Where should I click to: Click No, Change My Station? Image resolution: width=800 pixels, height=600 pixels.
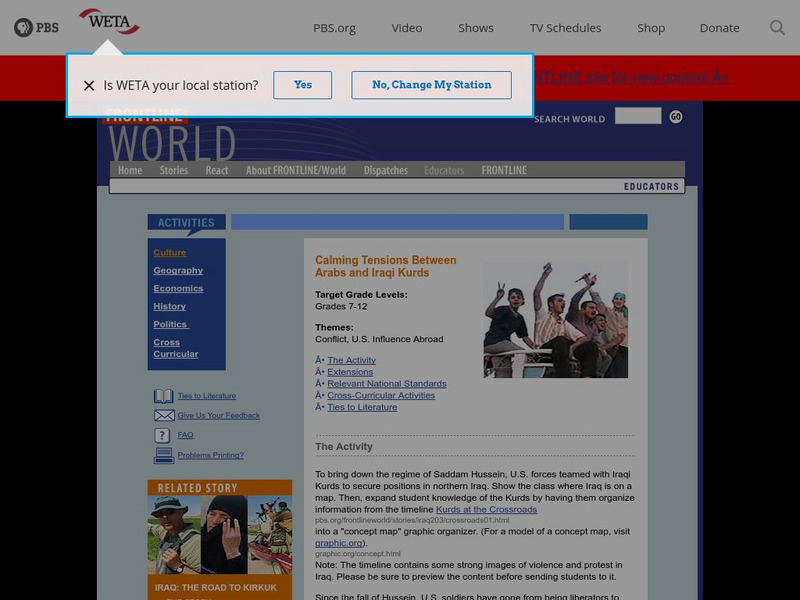tap(432, 85)
